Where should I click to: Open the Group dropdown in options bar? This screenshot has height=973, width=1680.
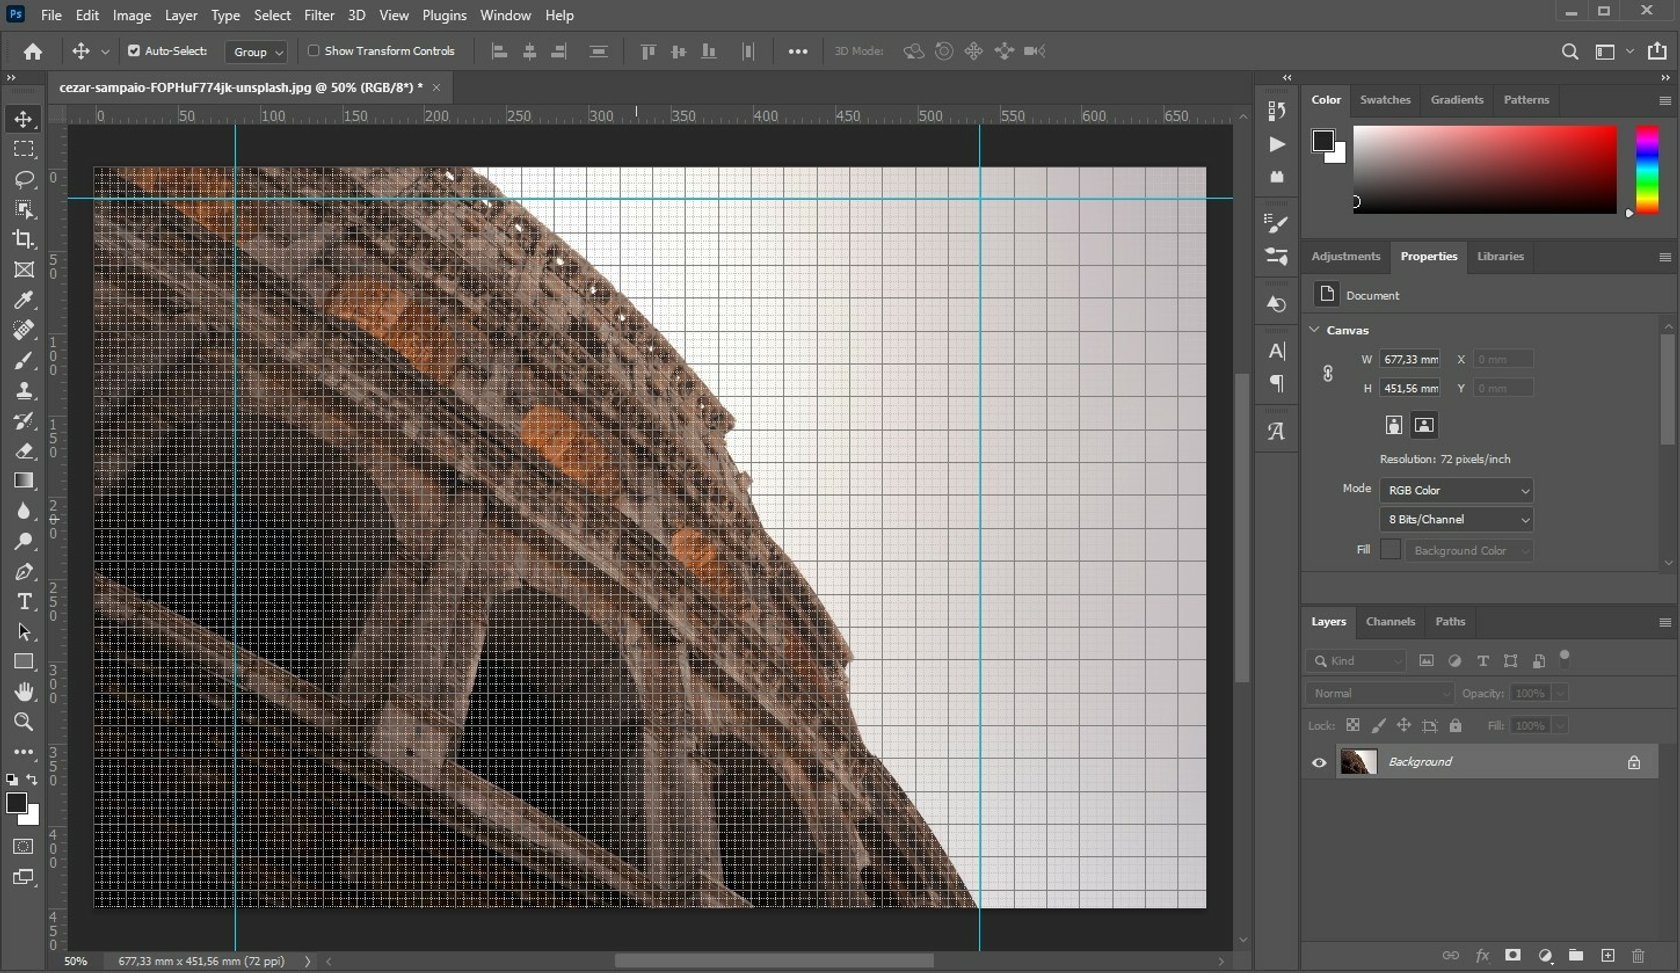[x=256, y=52]
